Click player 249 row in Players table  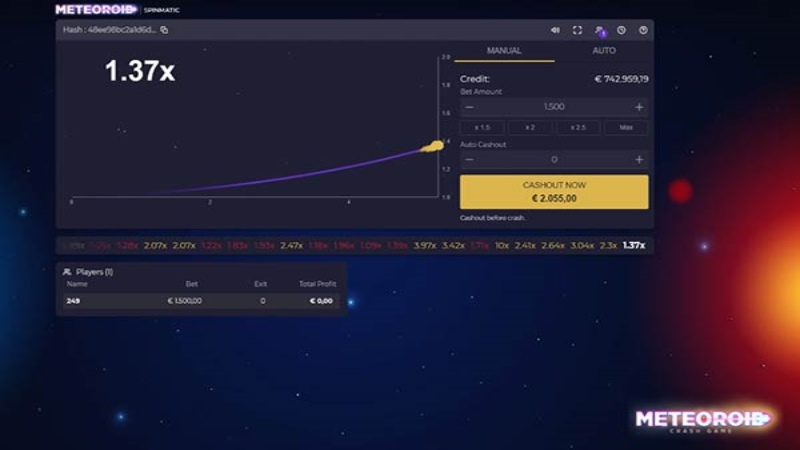click(x=201, y=301)
